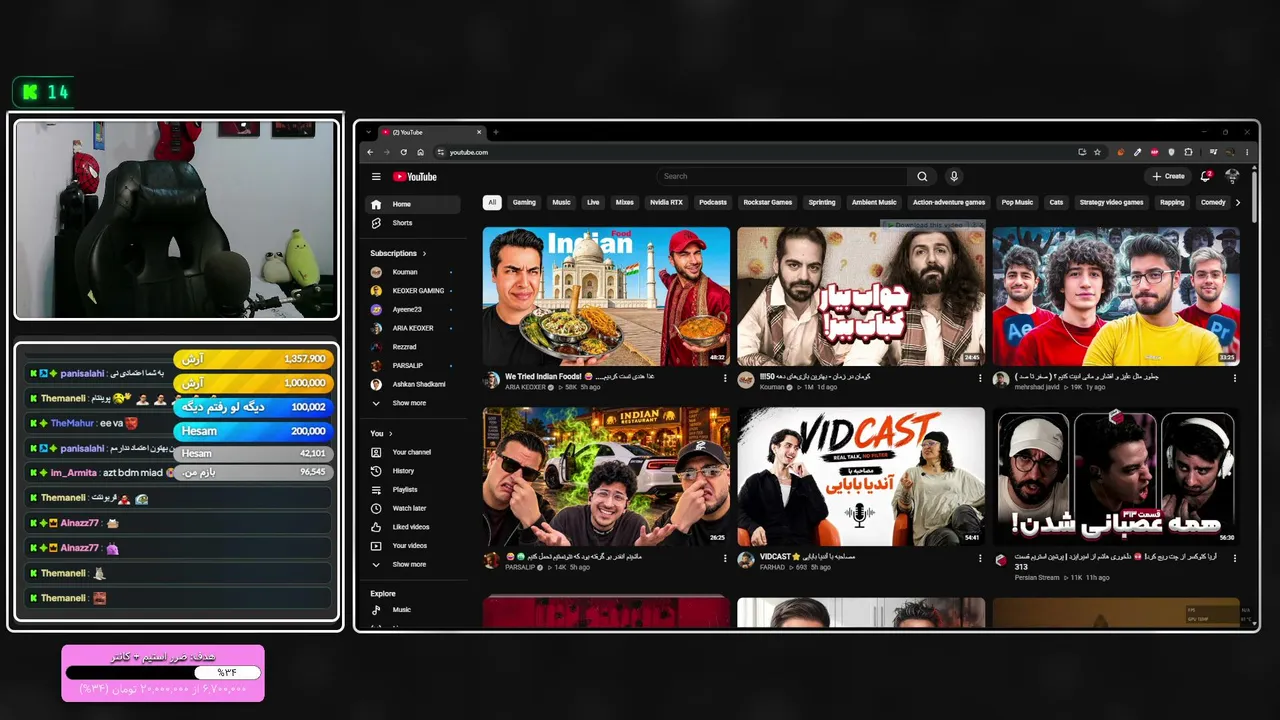Open the account avatar menu
The height and width of the screenshot is (720, 1280).
click(1232, 177)
